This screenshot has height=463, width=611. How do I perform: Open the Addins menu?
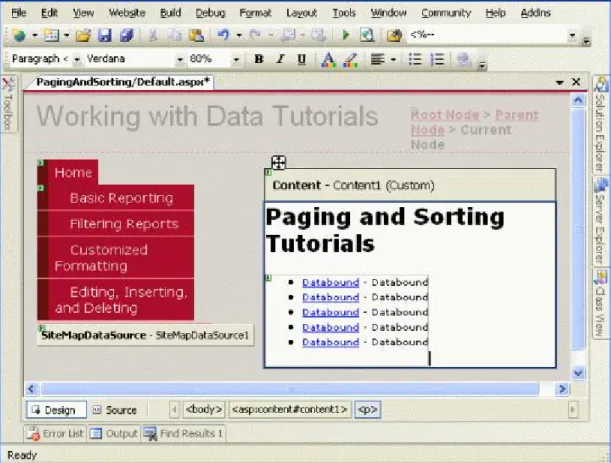[x=536, y=13]
